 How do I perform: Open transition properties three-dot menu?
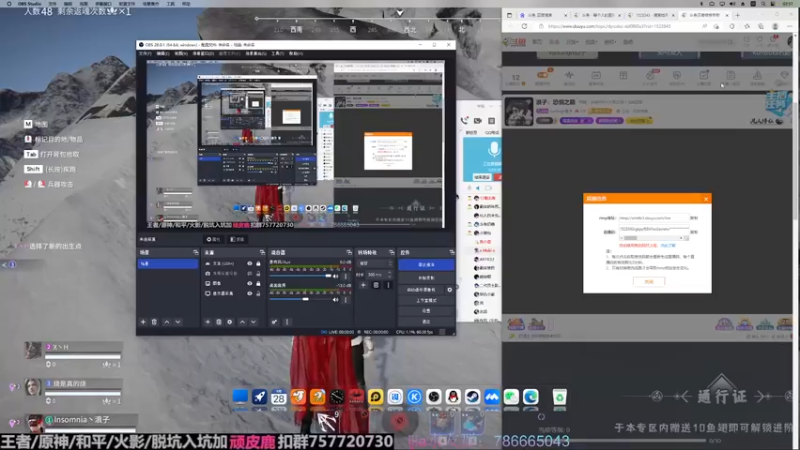388,285
